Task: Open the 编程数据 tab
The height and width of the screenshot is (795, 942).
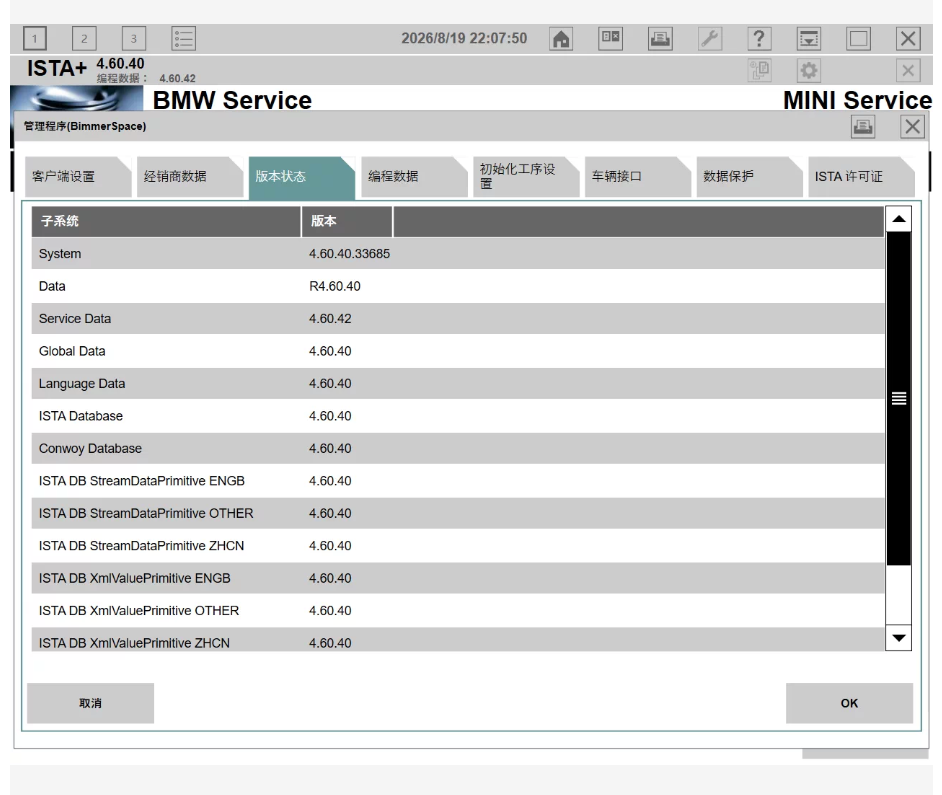Action: coord(414,177)
